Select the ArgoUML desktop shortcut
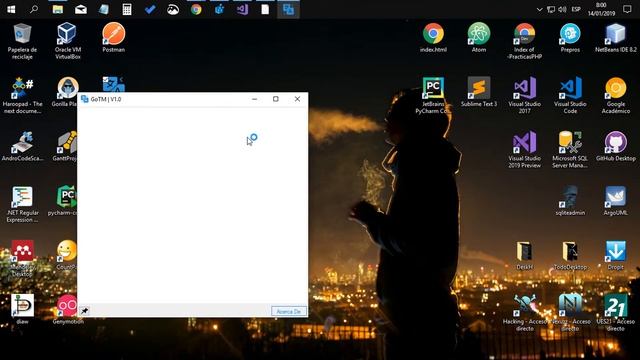This screenshot has width=640, height=360. pos(616,200)
